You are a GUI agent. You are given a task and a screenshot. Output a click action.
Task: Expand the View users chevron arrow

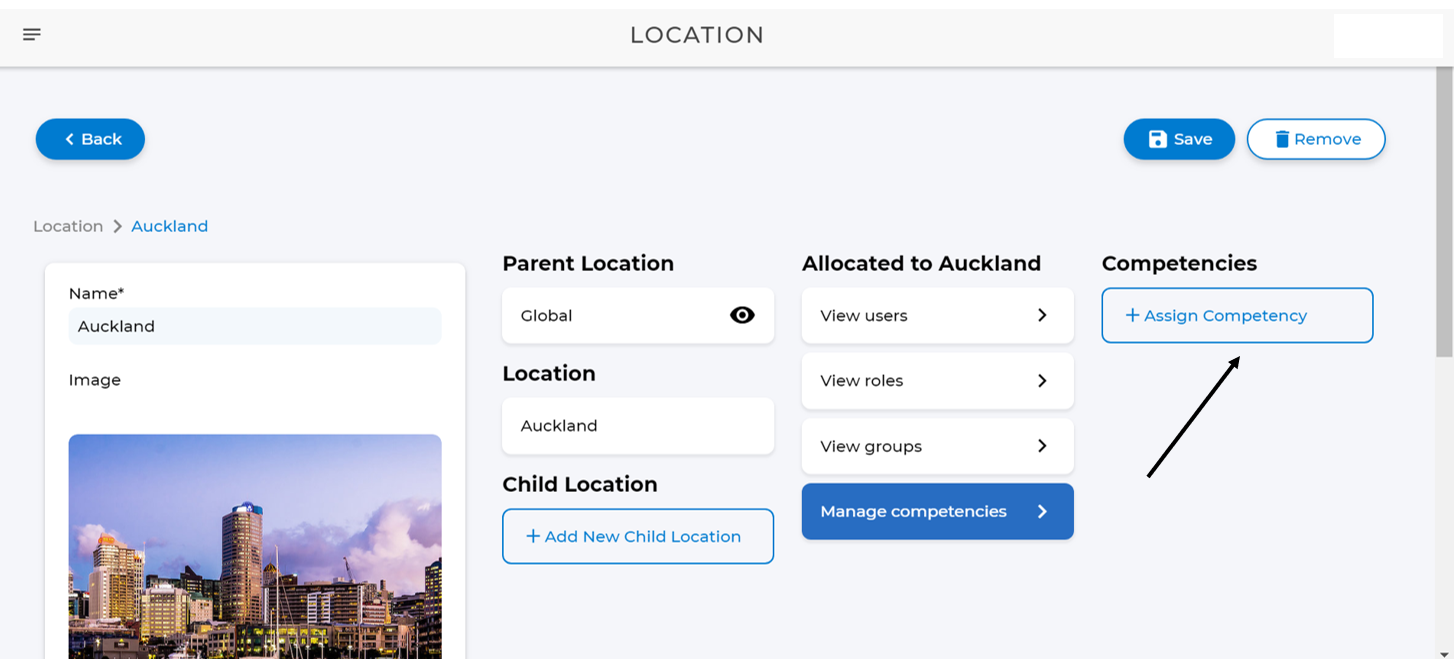click(x=1042, y=315)
